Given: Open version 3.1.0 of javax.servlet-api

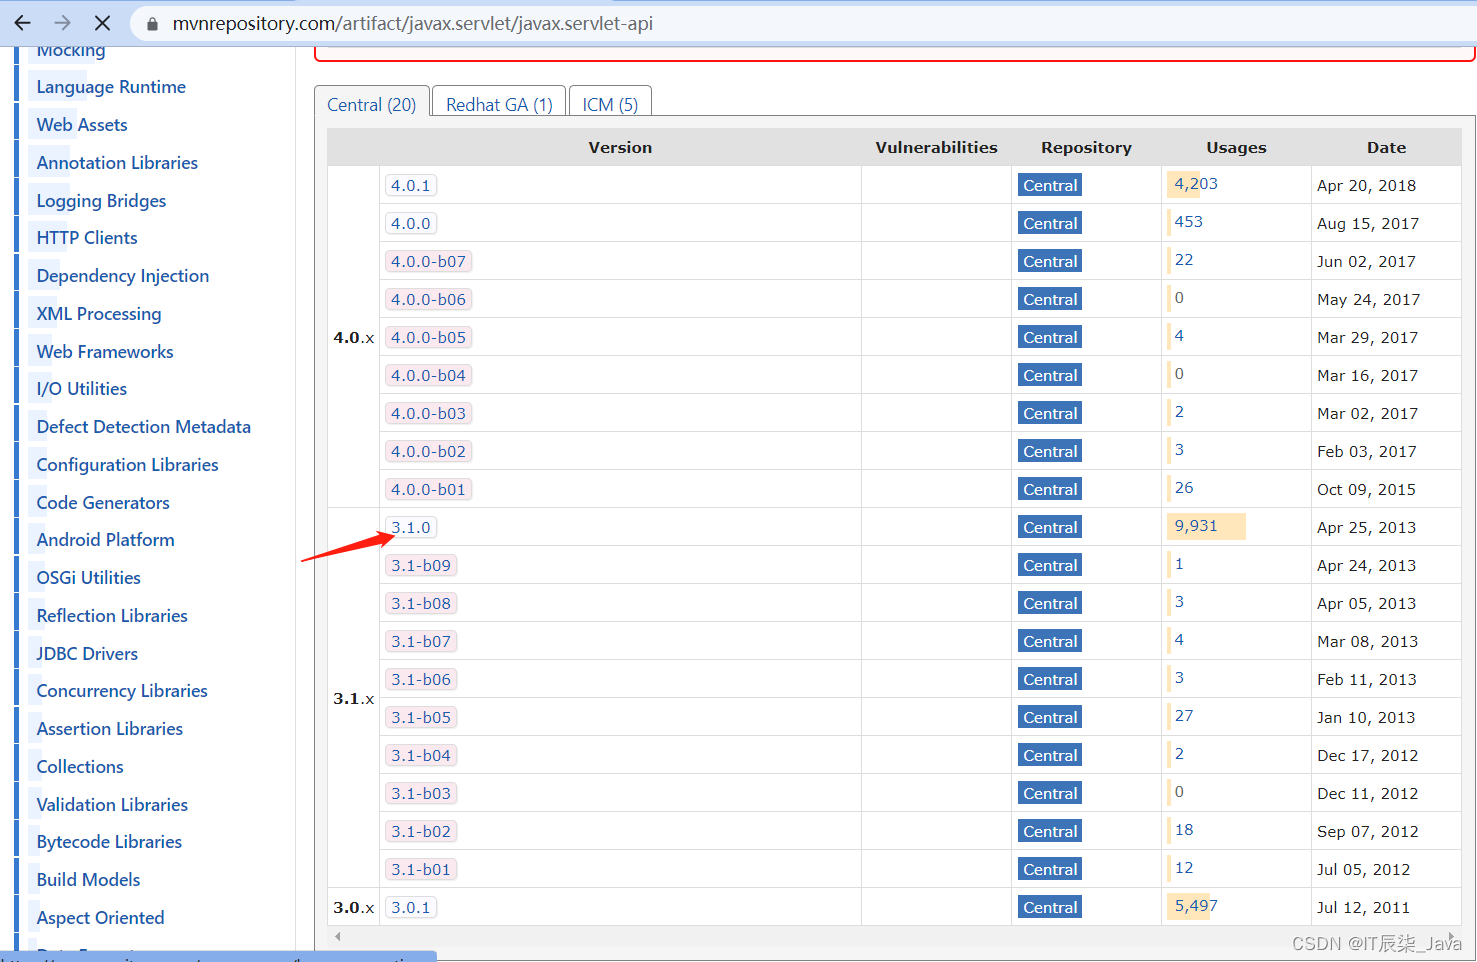Looking at the screenshot, I should click(x=410, y=527).
